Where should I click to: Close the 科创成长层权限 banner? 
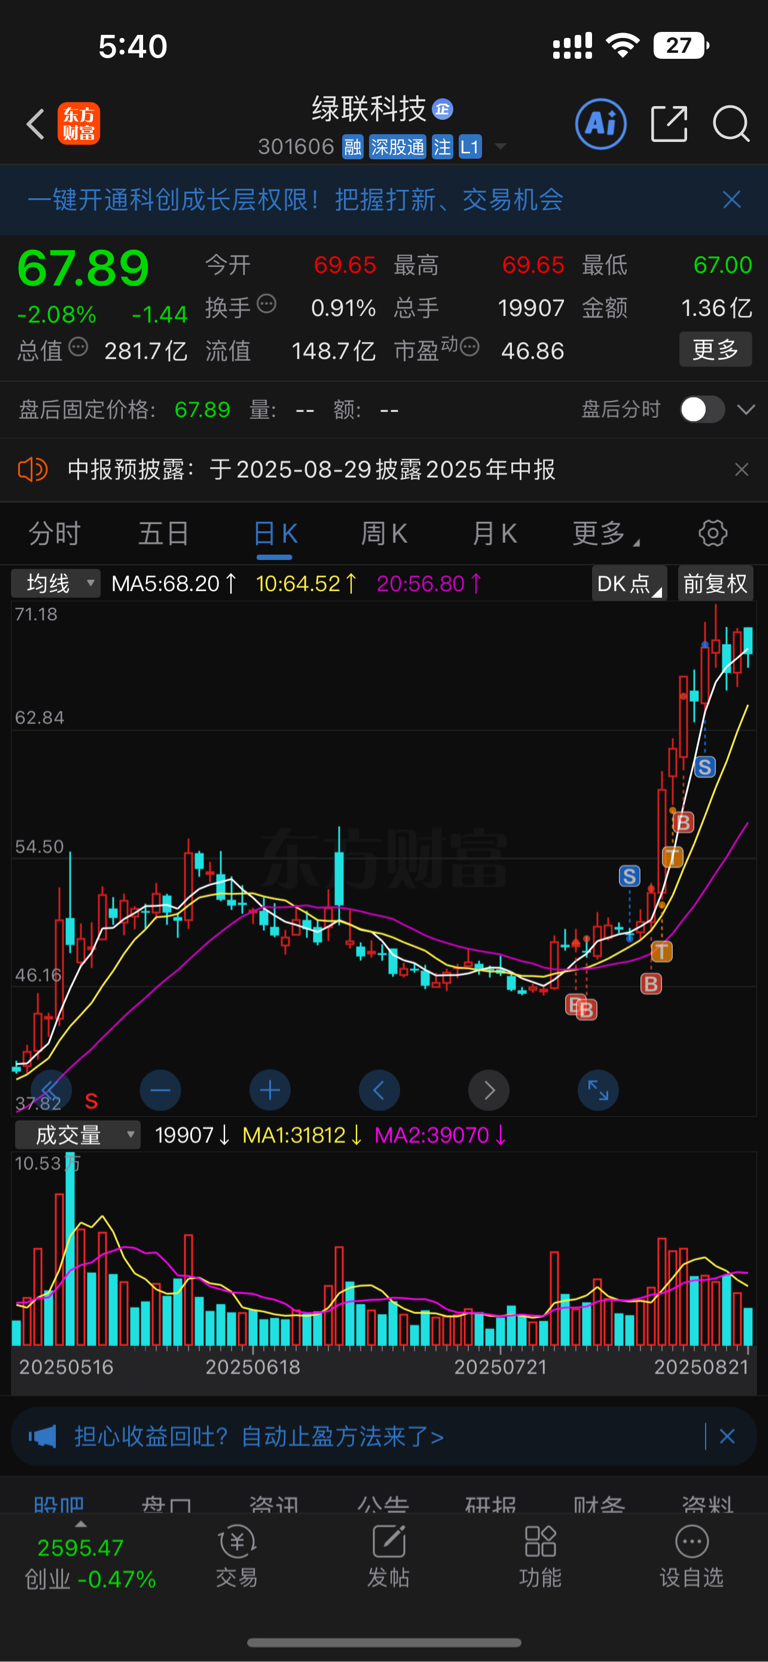(732, 200)
